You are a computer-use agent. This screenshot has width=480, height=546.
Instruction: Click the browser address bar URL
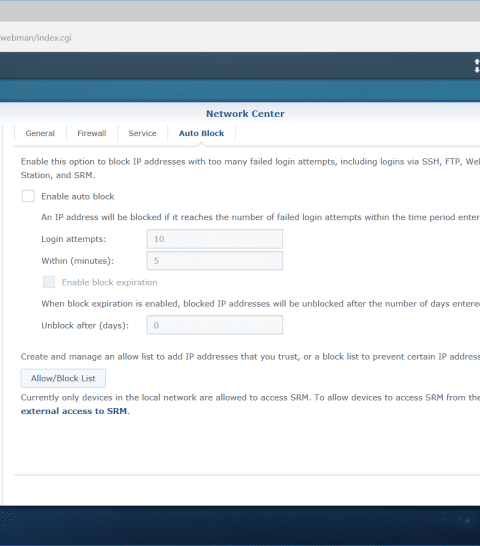click(36, 38)
